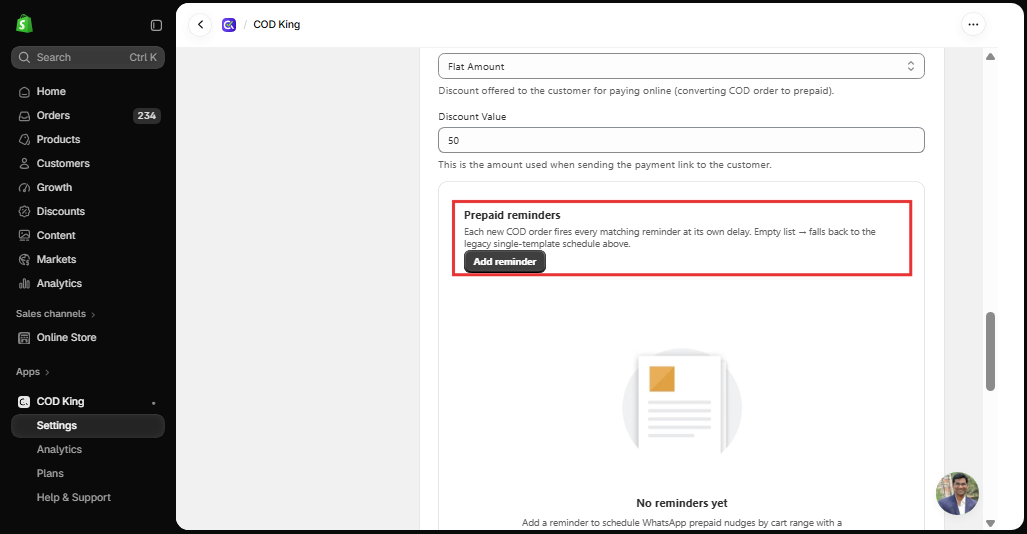Click the Customers person icon
The height and width of the screenshot is (534, 1027).
tap(24, 164)
